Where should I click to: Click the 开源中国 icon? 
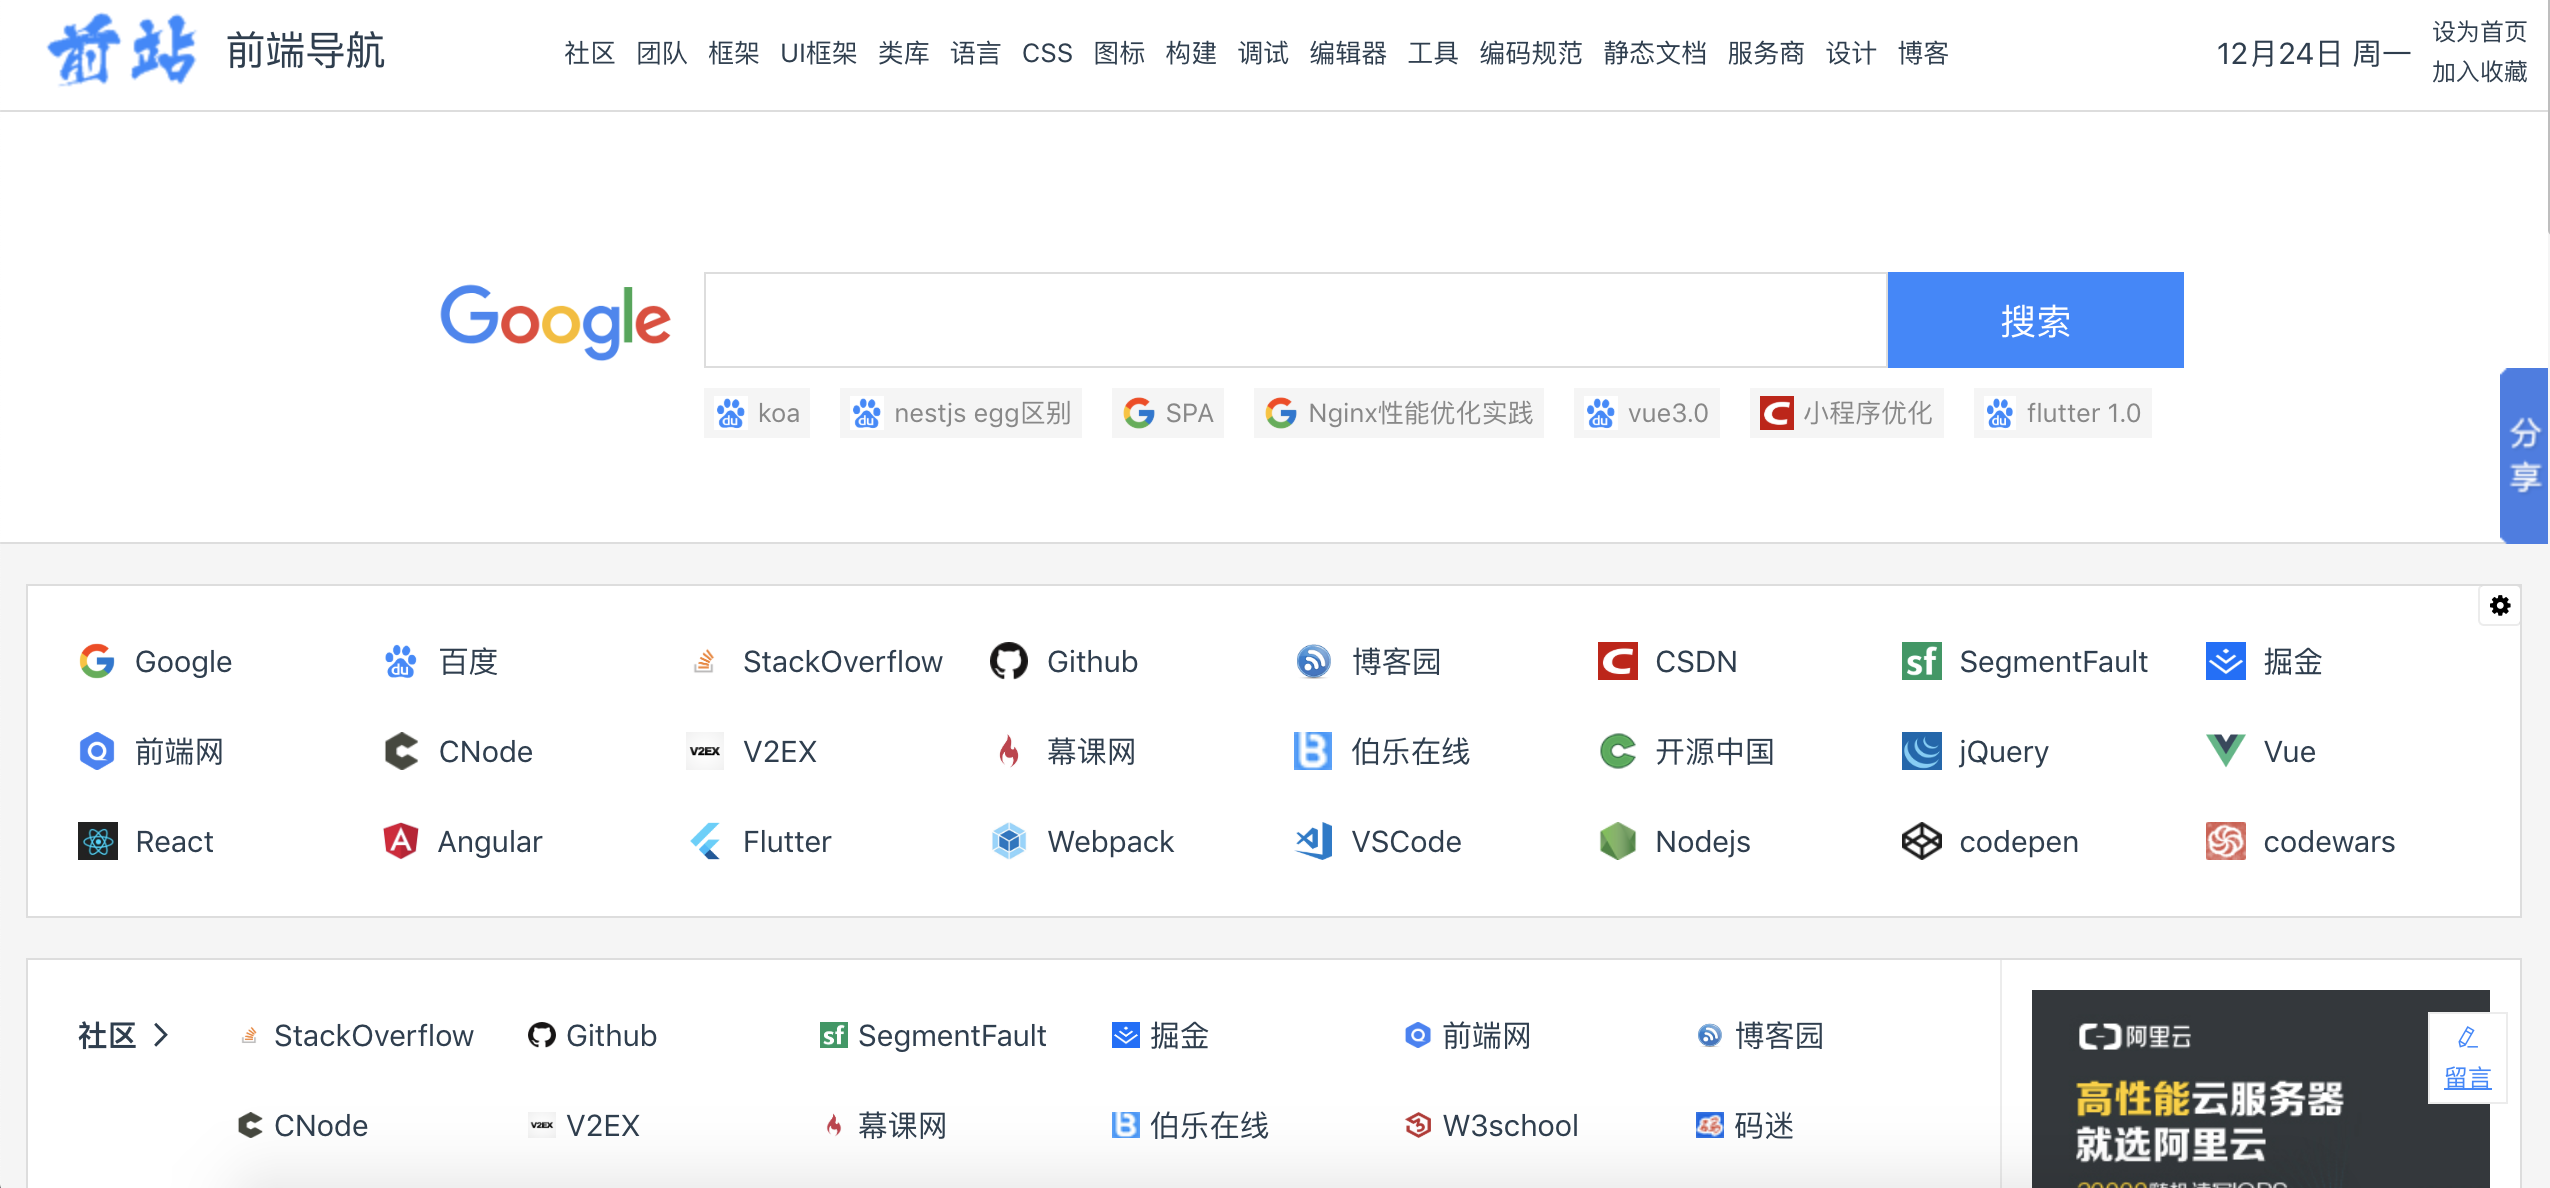pyautogui.click(x=1617, y=751)
